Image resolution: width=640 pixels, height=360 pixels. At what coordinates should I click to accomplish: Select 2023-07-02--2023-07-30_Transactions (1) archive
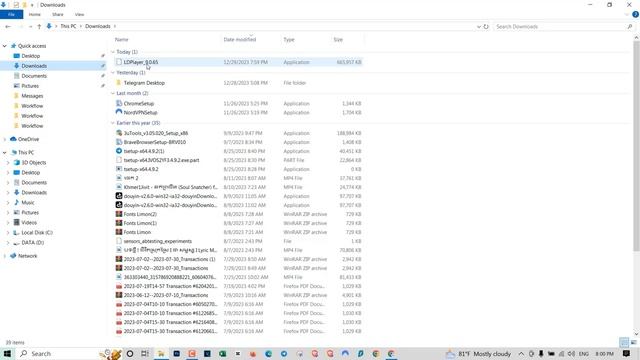tap(169, 259)
